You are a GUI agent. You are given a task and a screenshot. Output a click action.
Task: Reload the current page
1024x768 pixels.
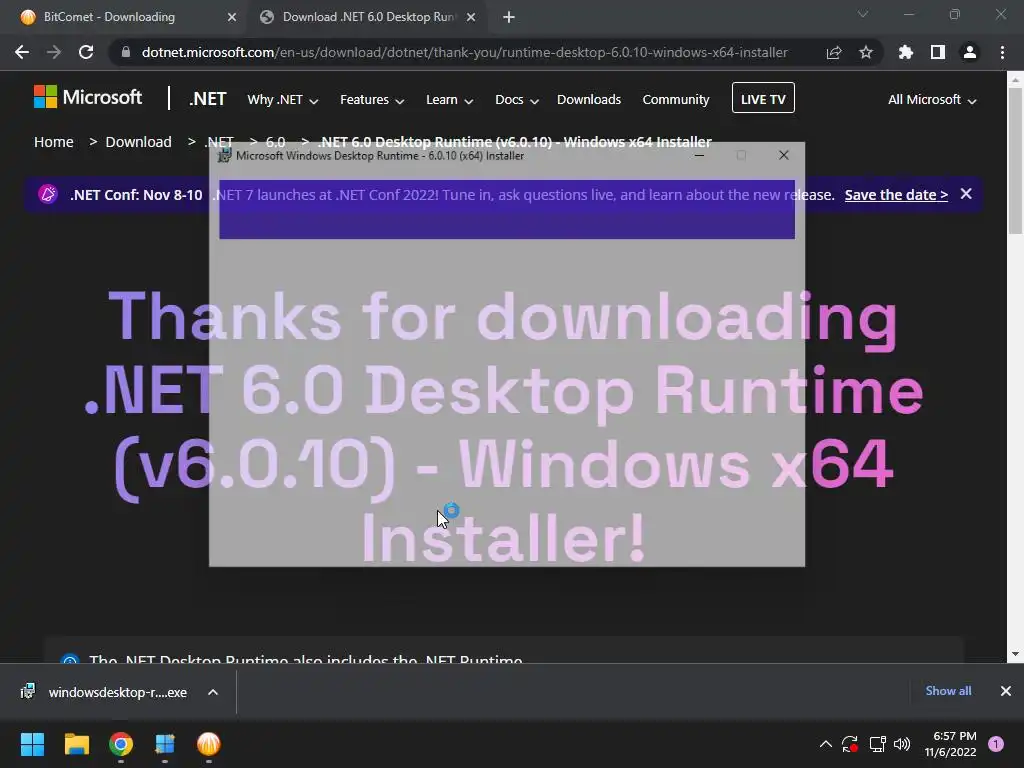point(86,52)
